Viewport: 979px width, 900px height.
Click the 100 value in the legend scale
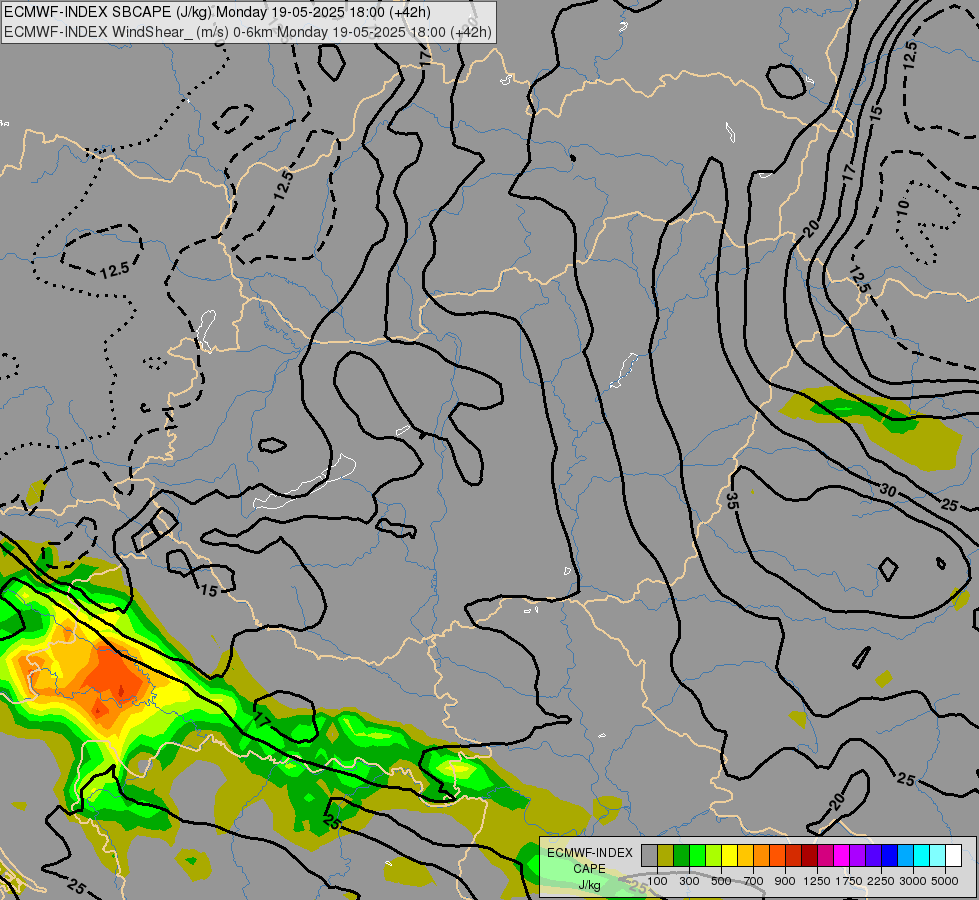tap(657, 881)
